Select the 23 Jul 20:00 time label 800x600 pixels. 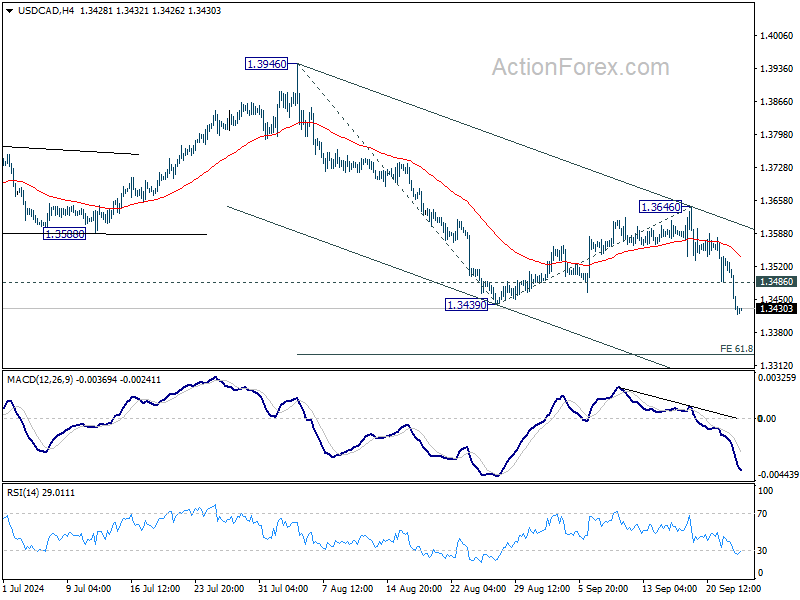pos(219,588)
